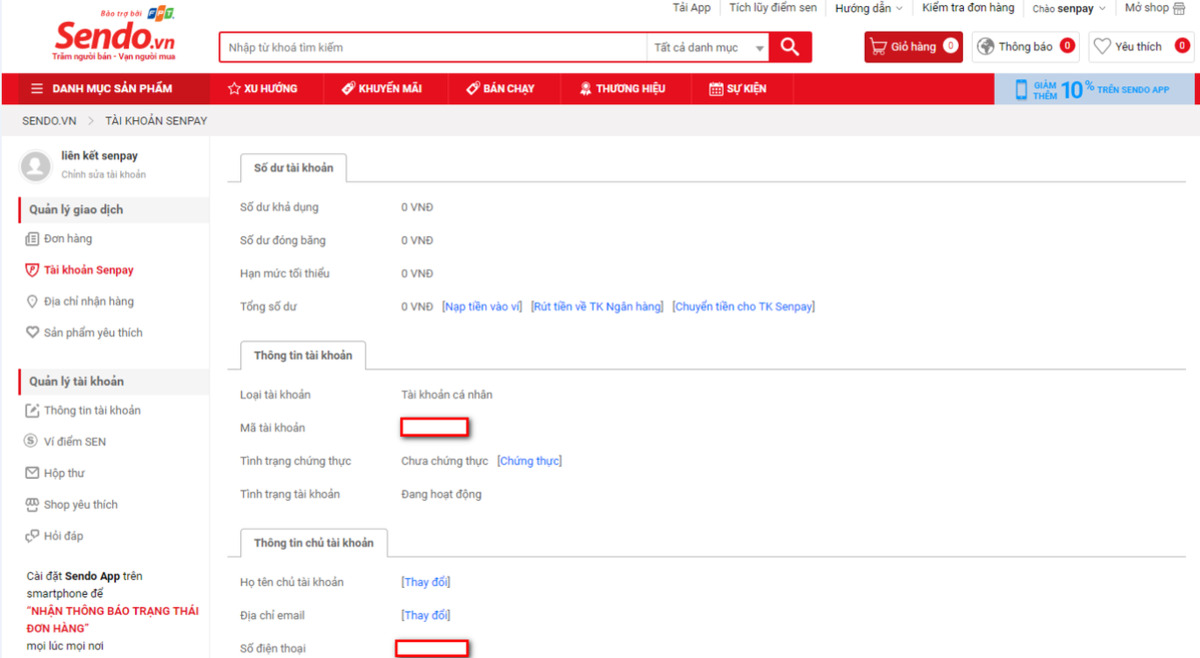Click the Tài khoản Senpay shield icon
Viewport: 1200px width, 658px height.
click(32, 270)
